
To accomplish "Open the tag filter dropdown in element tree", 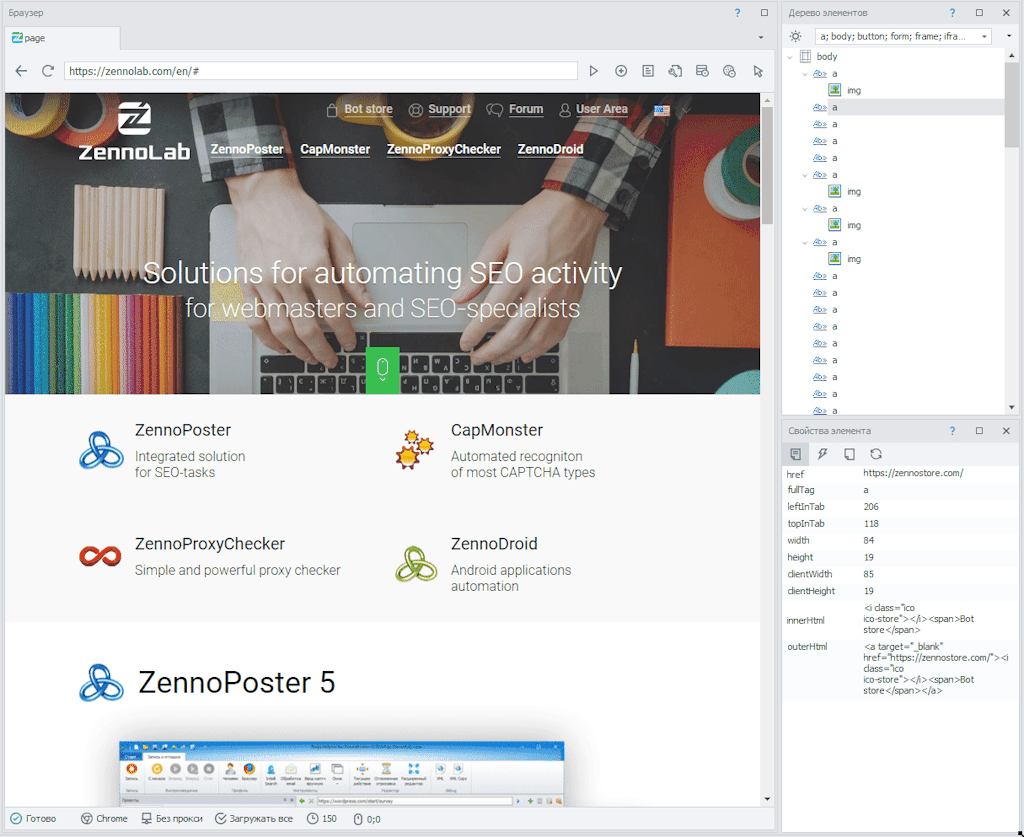I will (985, 36).
